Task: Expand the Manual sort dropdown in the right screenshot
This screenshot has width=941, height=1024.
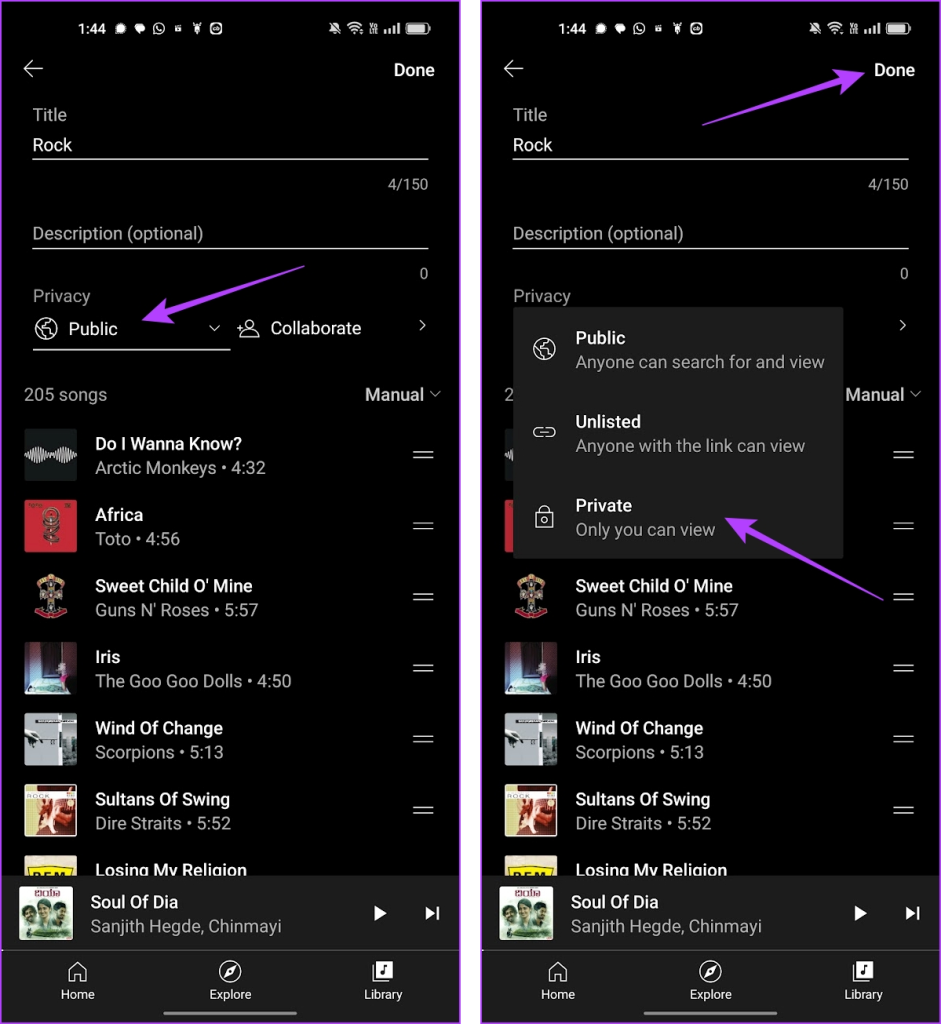Action: pyautogui.click(x=883, y=395)
